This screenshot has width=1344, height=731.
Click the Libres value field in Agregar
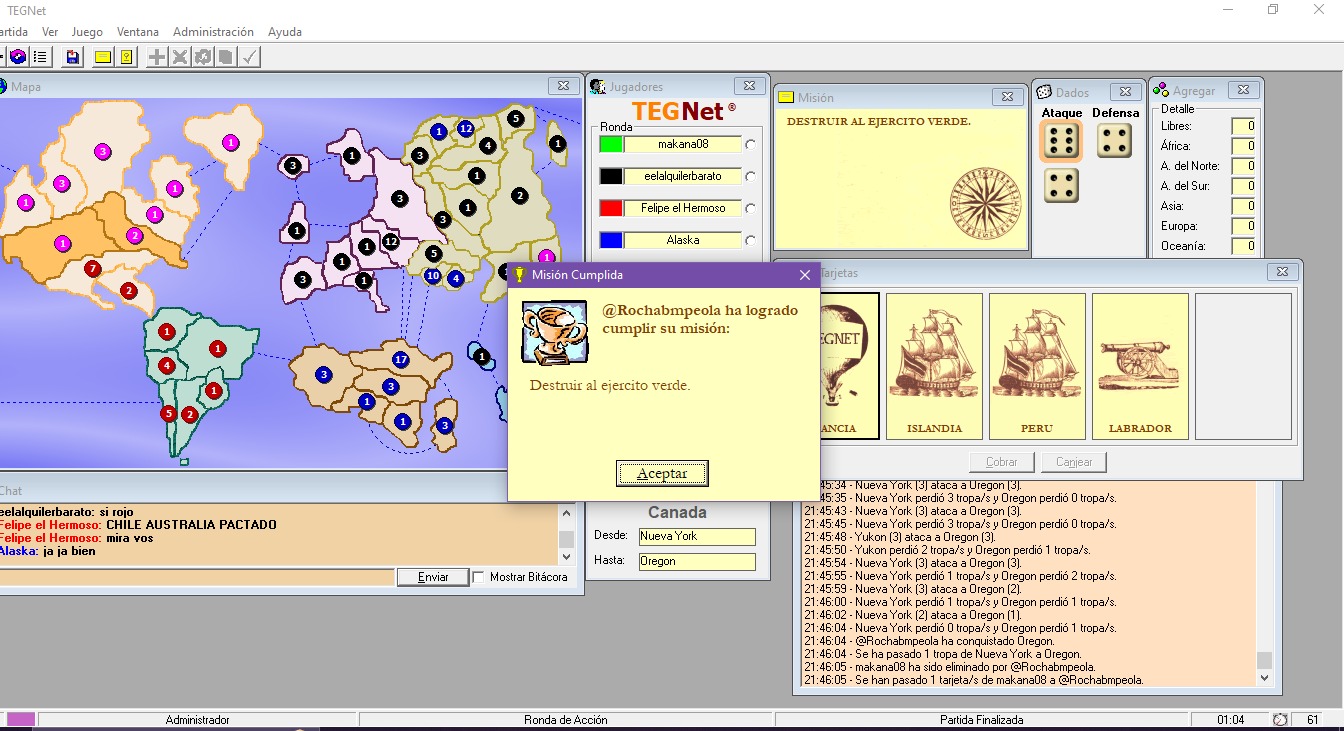pos(1243,126)
